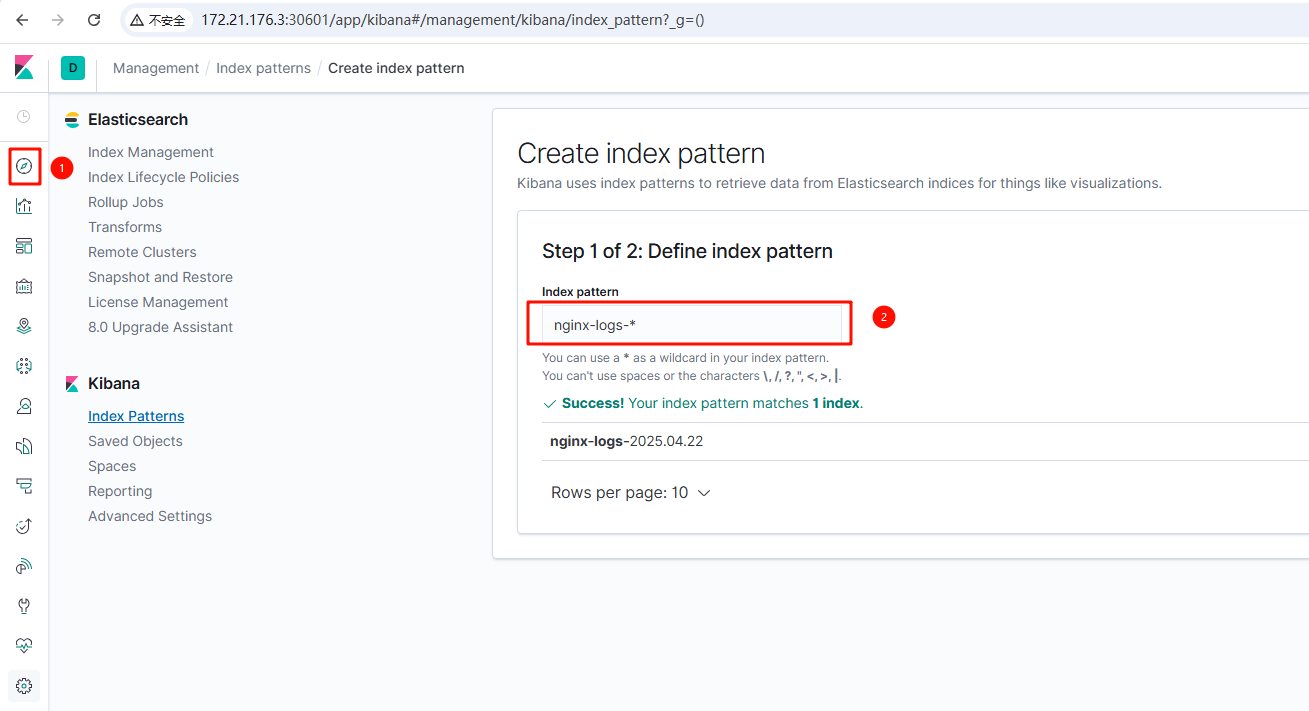The width and height of the screenshot is (1309, 711).
Task: Go to Index patterns breadcrumb
Action: point(263,68)
